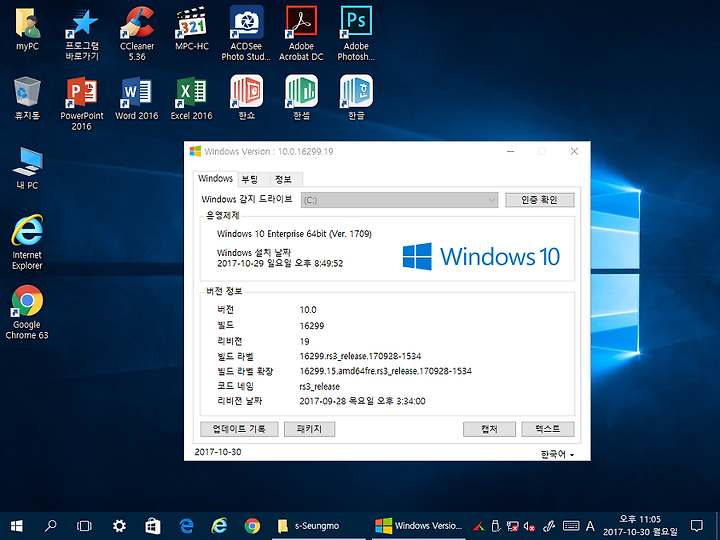
Task: Select the Excel 2016 desktop icon
Action: (191, 98)
